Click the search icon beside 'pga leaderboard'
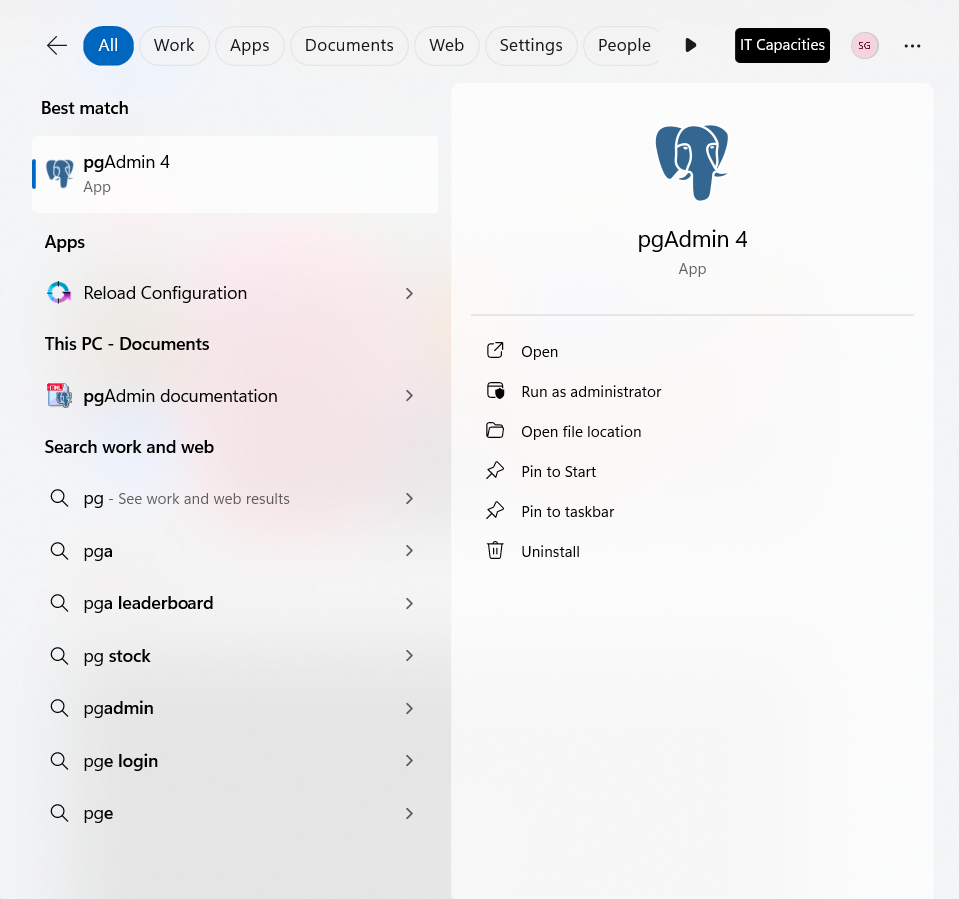Image resolution: width=959 pixels, height=899 pixels. coord(59,604)
